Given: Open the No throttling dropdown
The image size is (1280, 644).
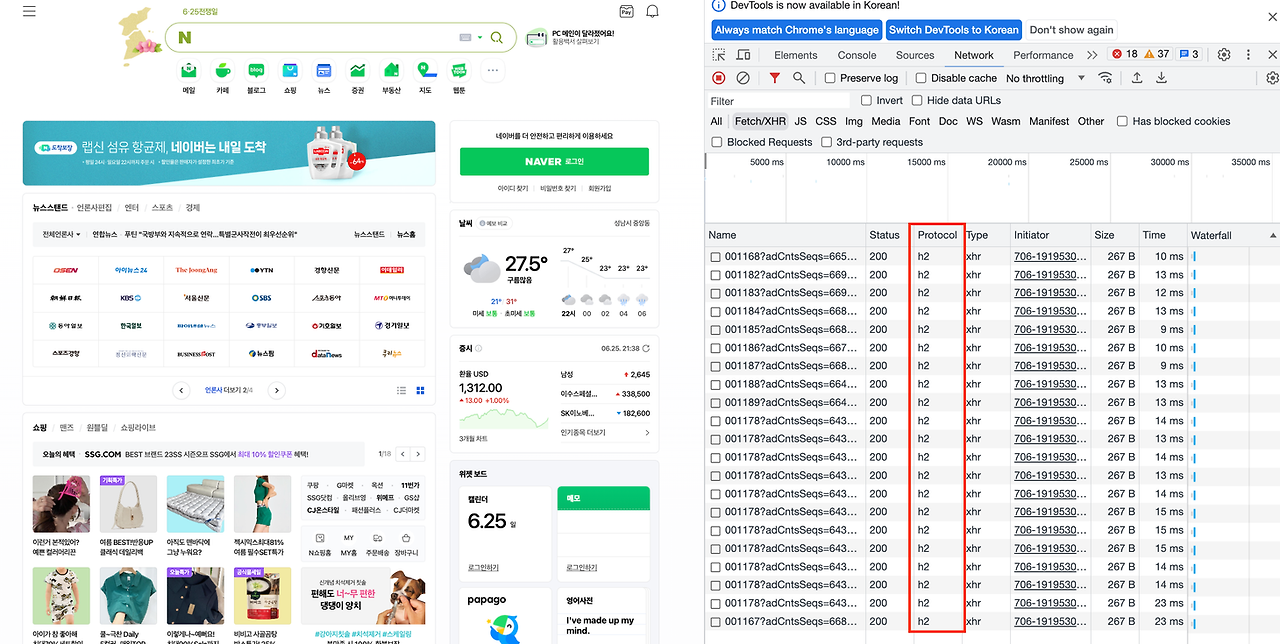Looking at the screenshot, I should [x=1044, y=78].
